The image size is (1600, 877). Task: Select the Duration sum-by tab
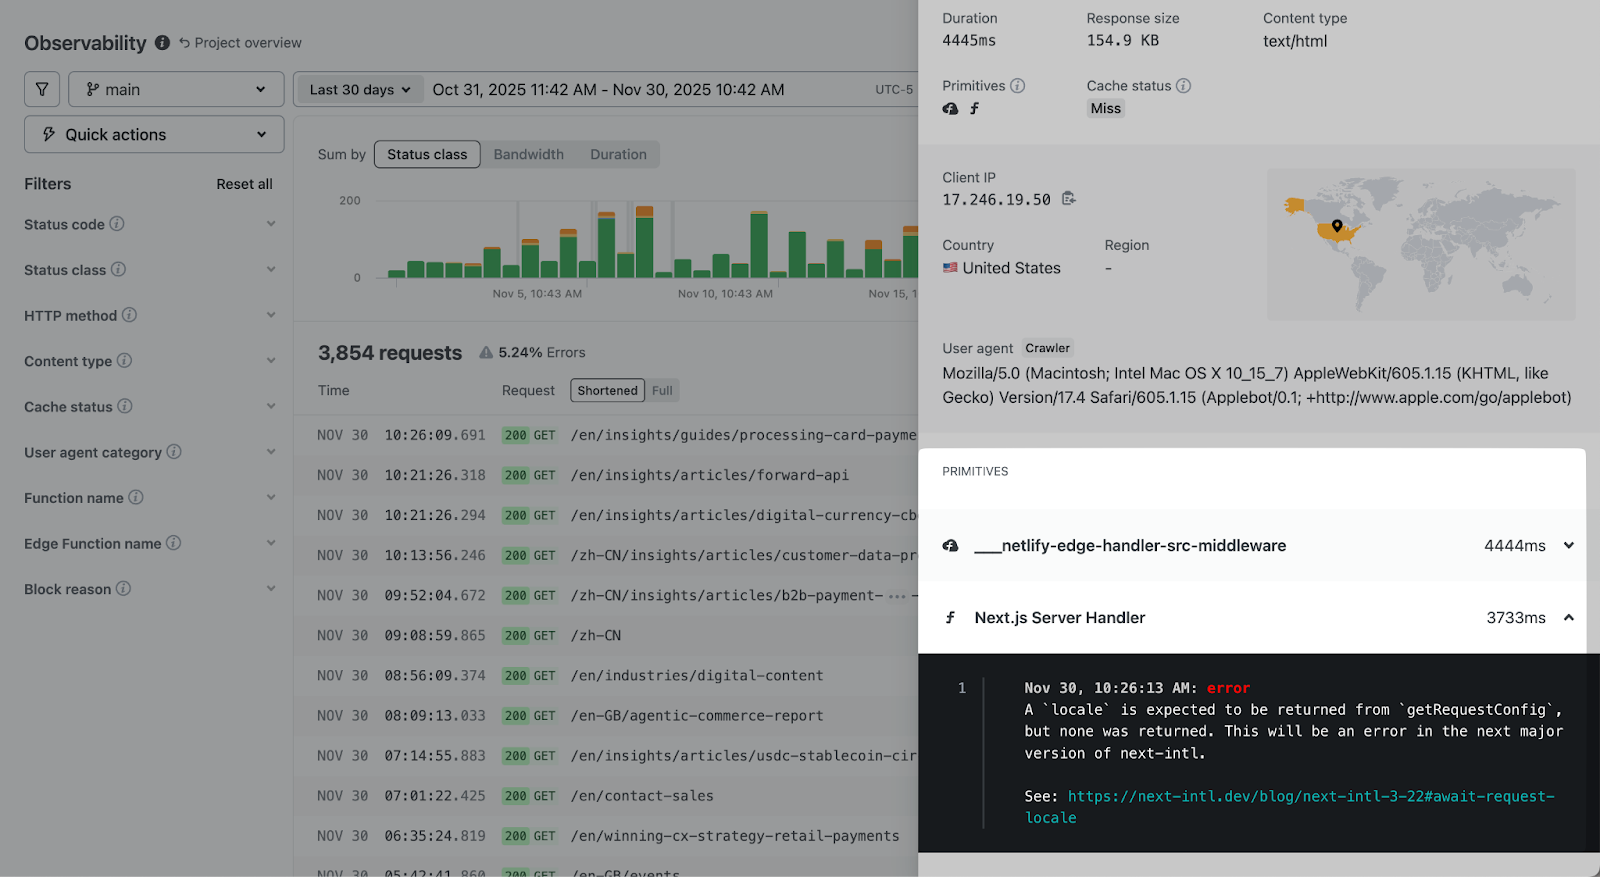[618, 154]
